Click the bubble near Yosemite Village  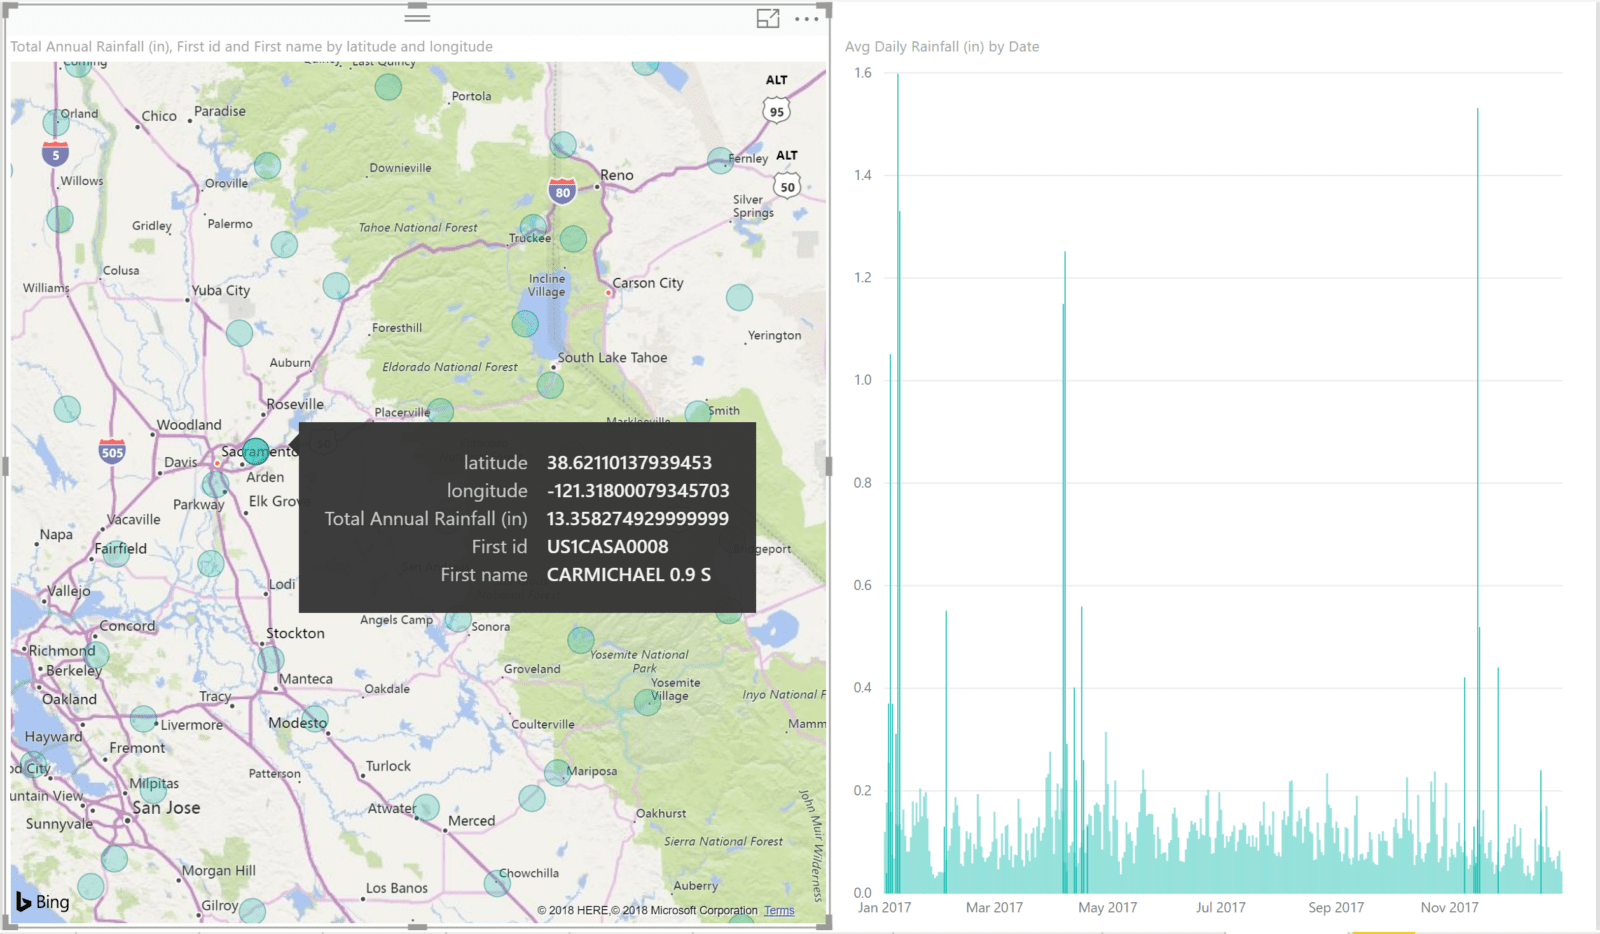[647, 702]
